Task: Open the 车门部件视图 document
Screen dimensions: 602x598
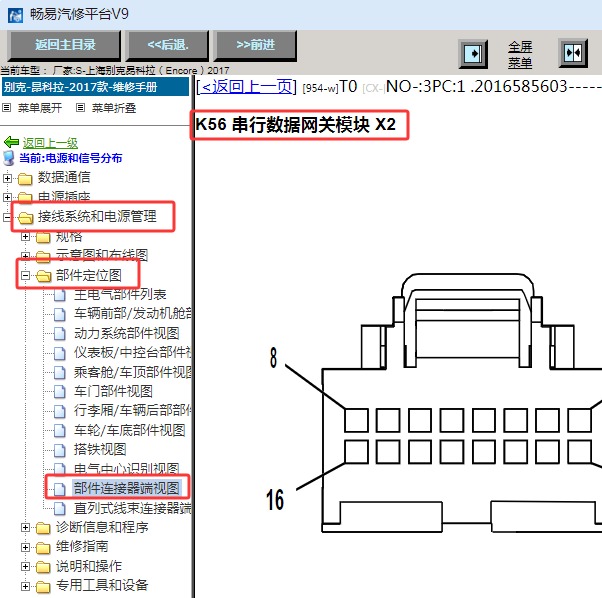Action: tap(113, 391)
